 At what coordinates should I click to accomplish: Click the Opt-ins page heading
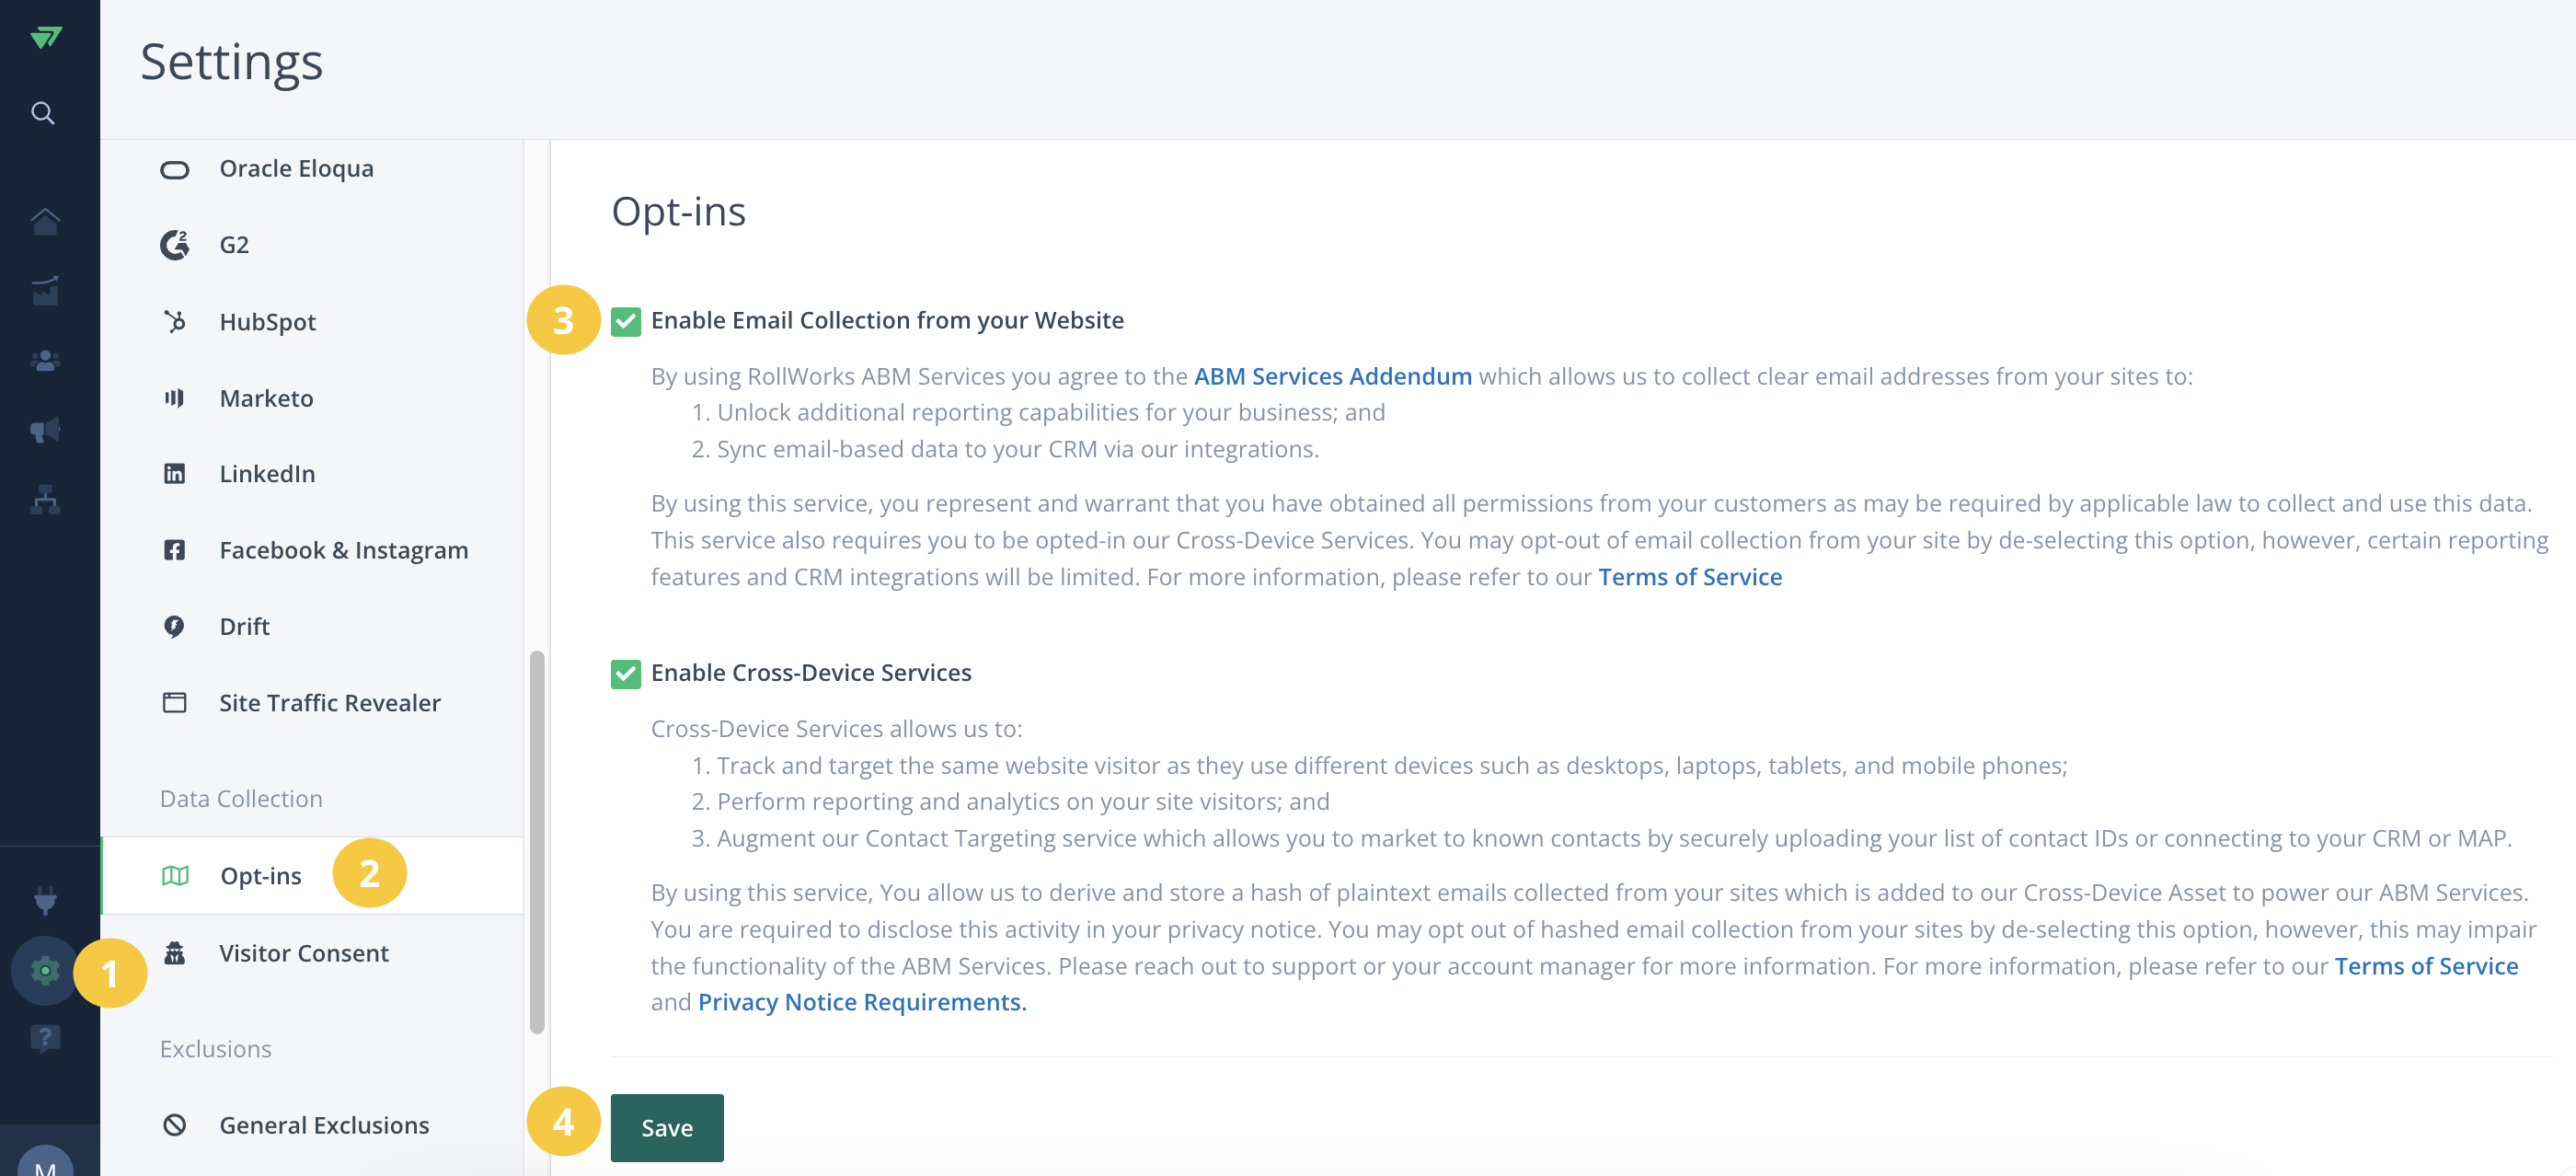click(678, 212)
